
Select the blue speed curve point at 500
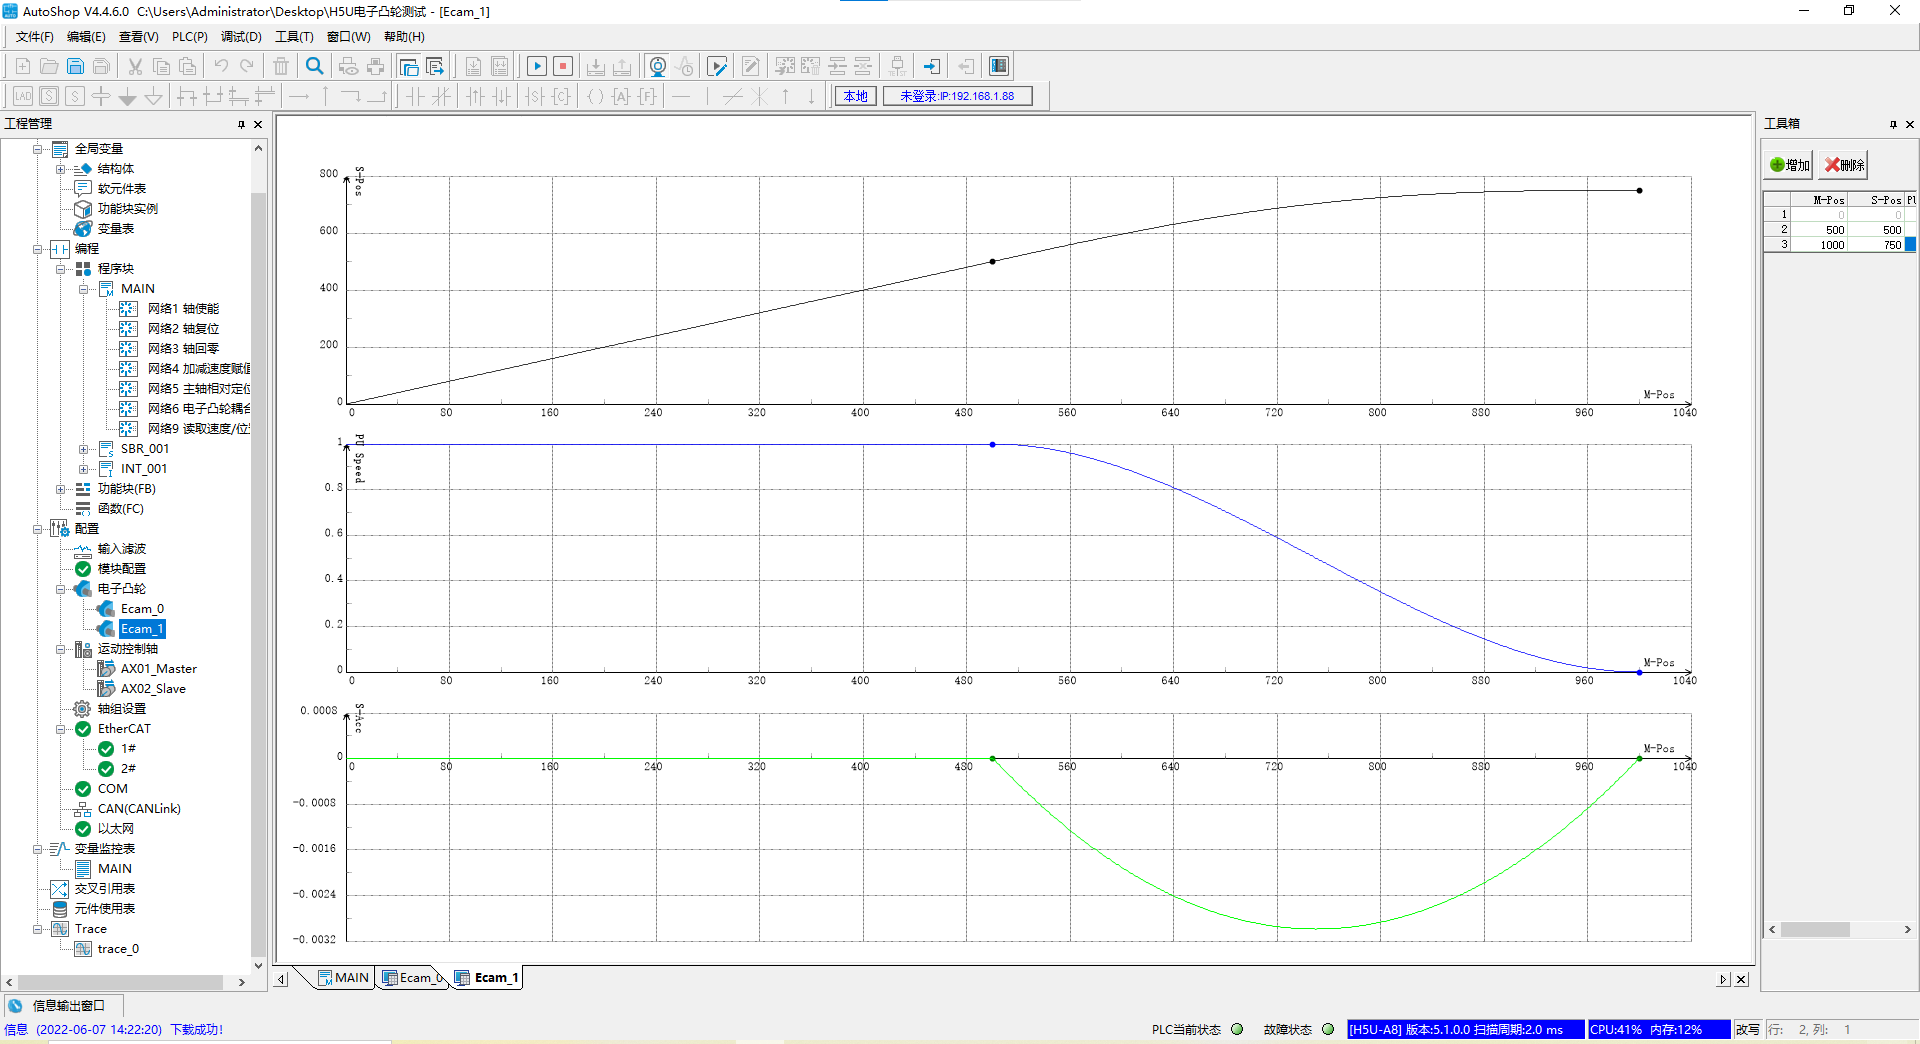[x=992, y=444]
